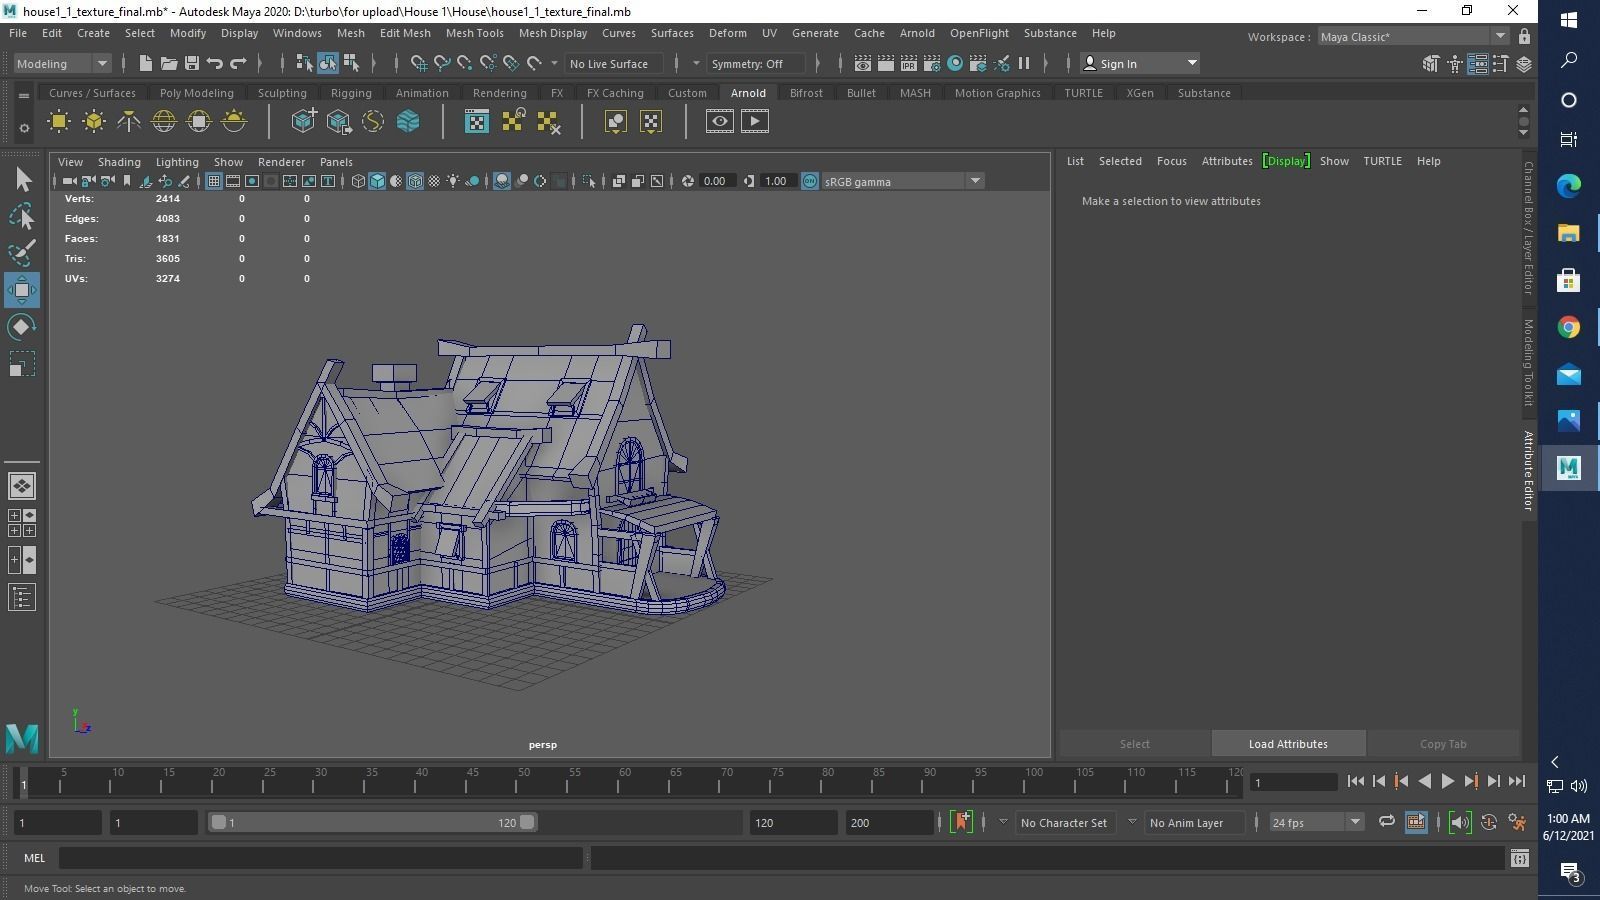Toggle viewport color management ON button
This screenshot has width=1600, height=900.
coord(810,181)
